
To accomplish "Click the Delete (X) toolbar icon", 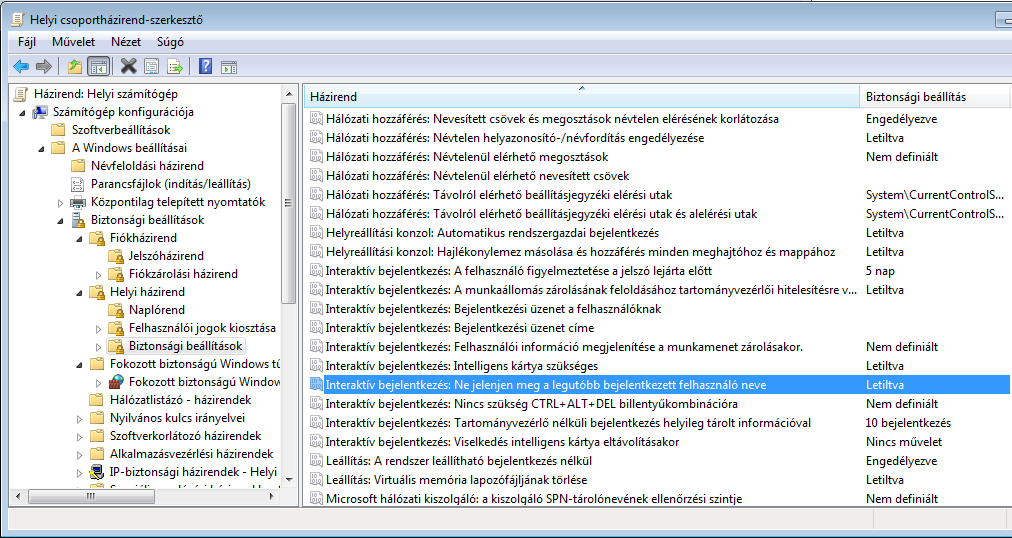I will (x=128, y=66).
